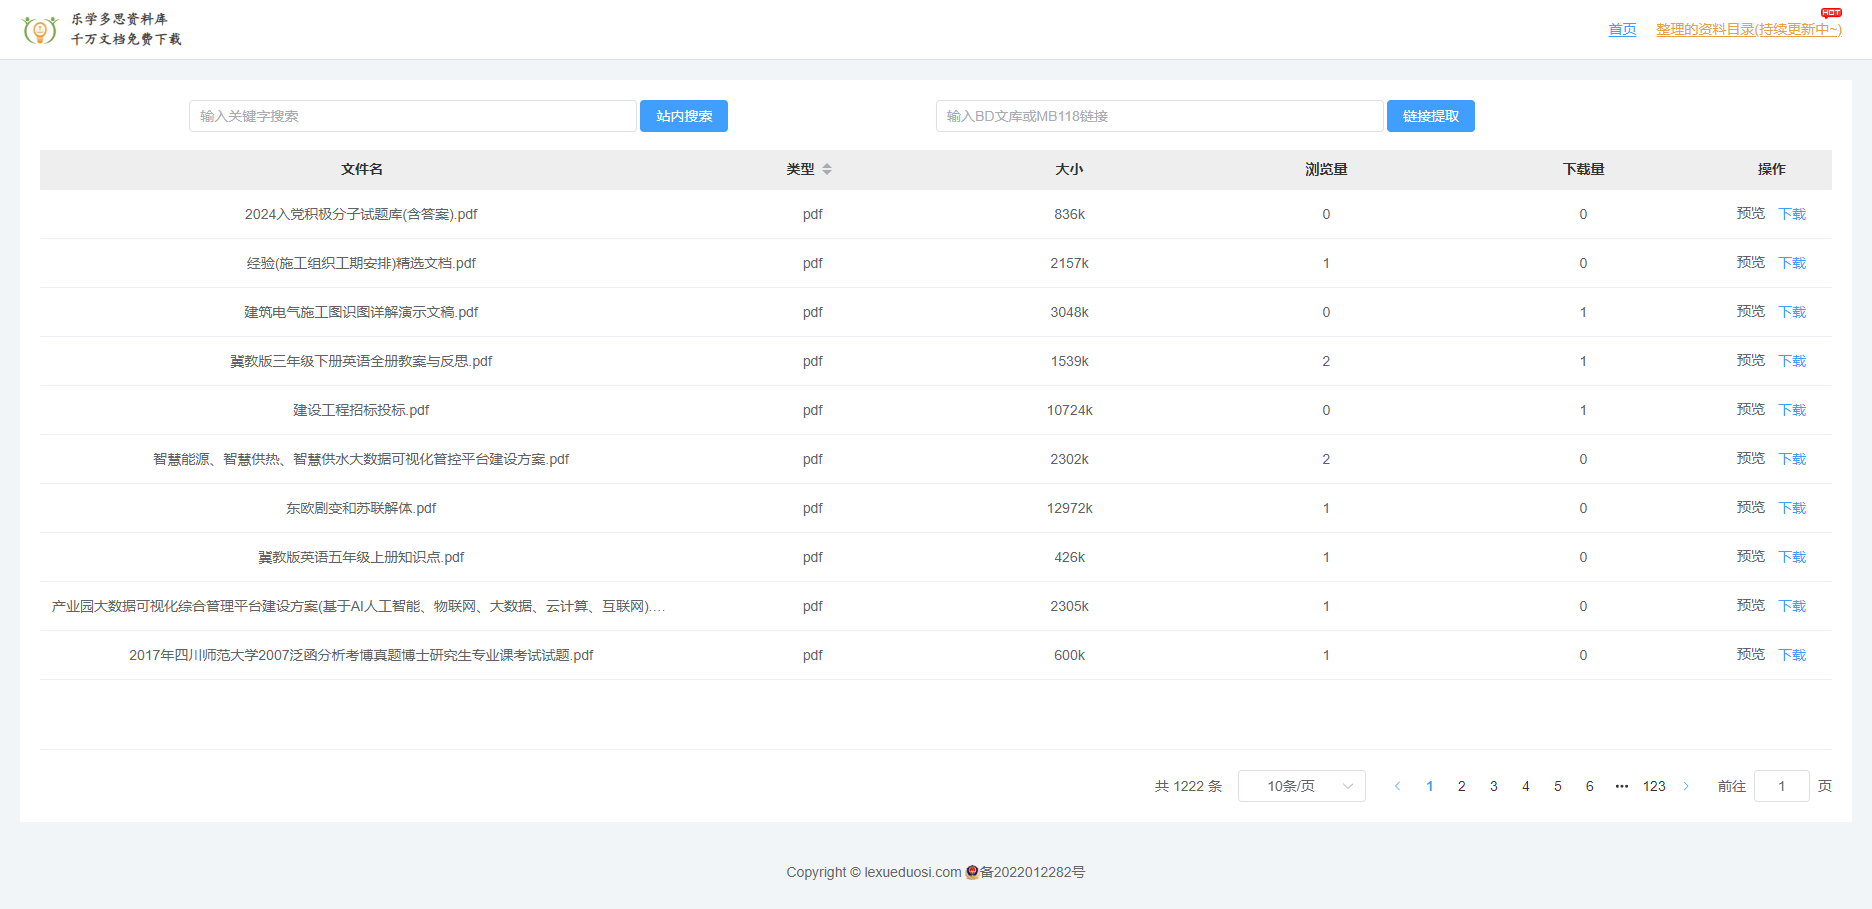The width and height of the screenshot is (1872, 909).
Task: Jump to page 3 in pagination
Action: [1493, 786]
